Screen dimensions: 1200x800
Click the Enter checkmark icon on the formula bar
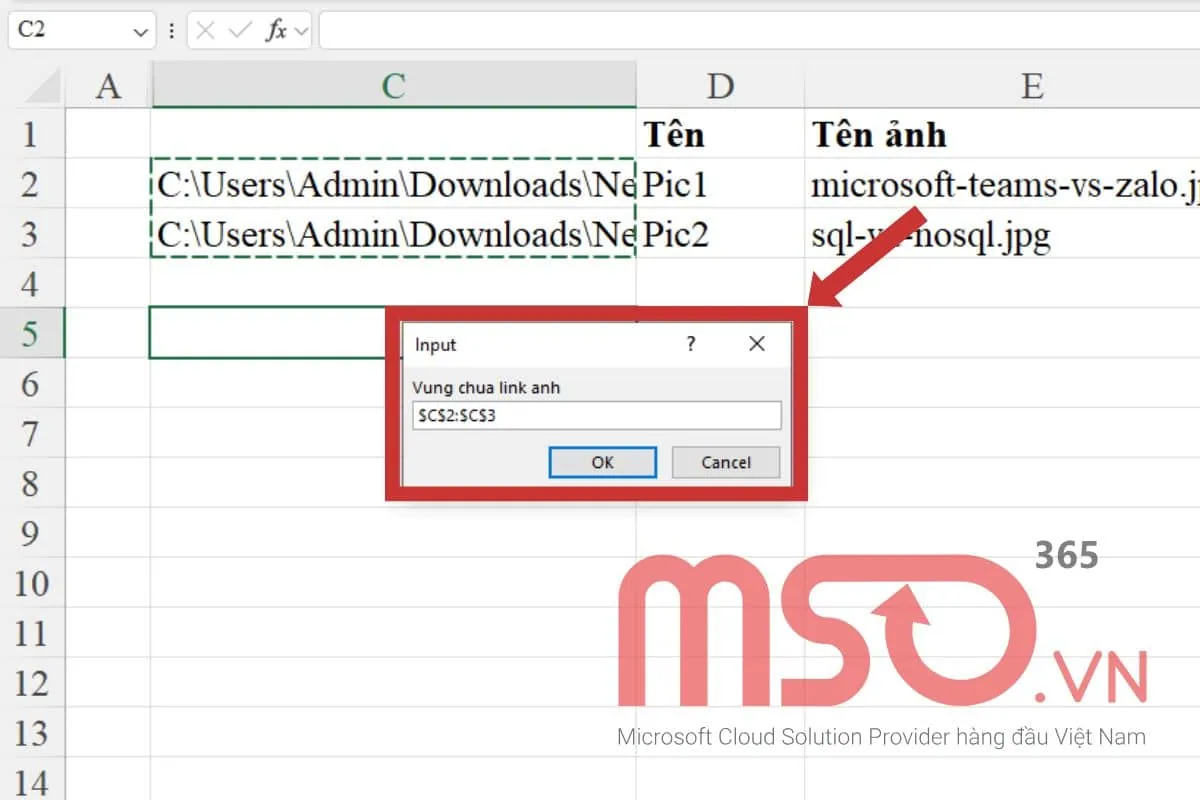238,30
